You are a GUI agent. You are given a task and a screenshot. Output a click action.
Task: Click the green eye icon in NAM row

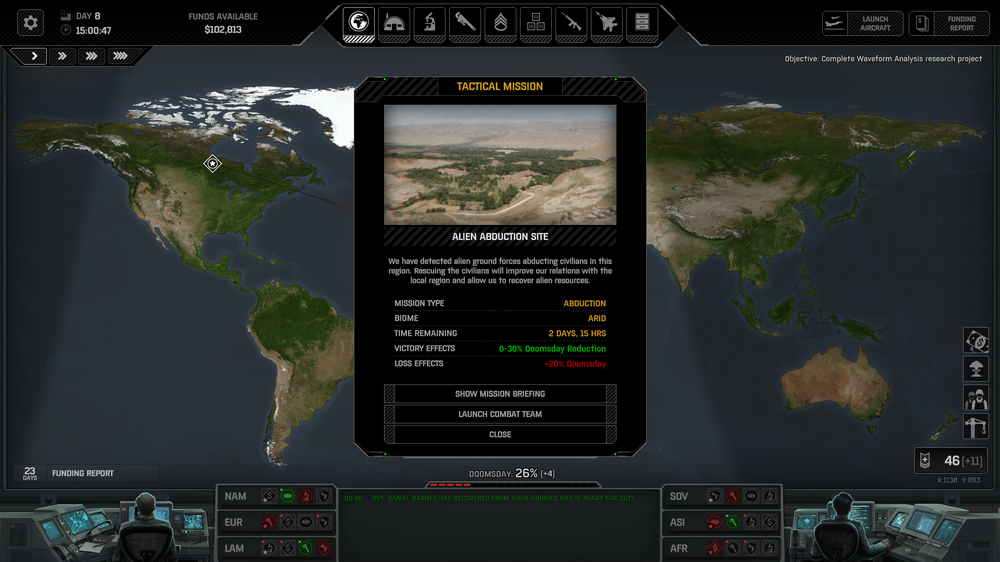(288, 496)
